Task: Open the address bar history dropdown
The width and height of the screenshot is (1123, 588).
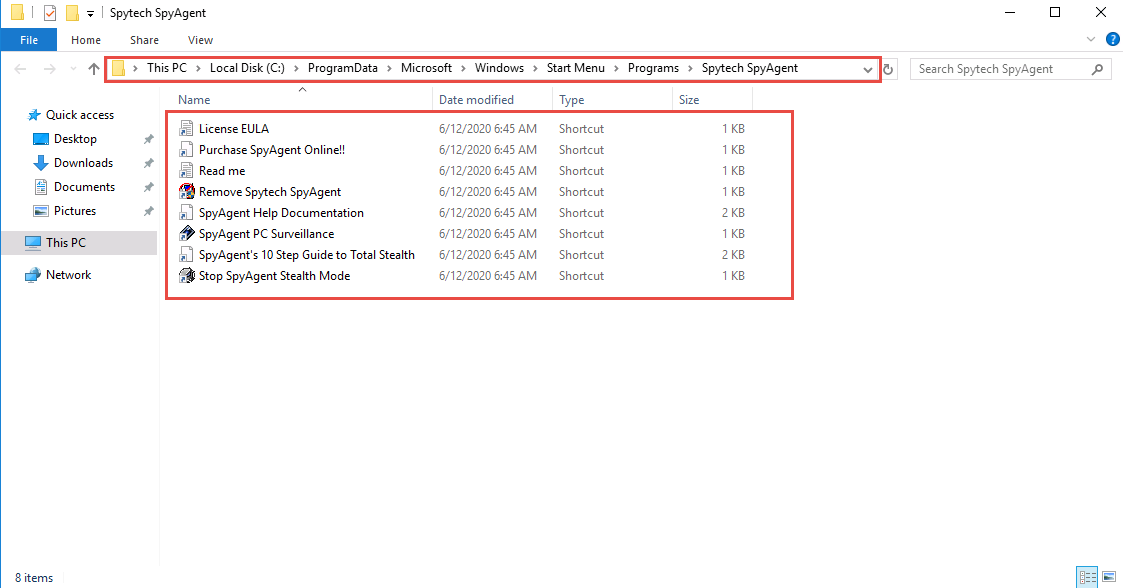Action: tap(867, 69)
